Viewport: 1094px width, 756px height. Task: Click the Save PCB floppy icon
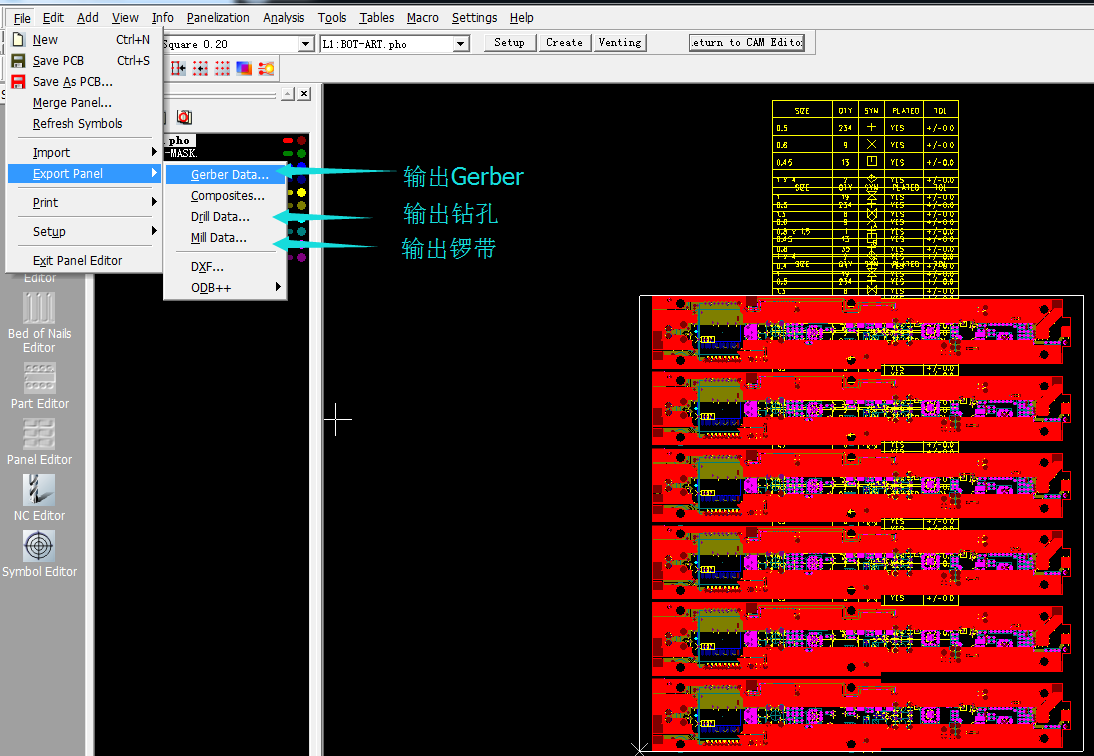click(x=19, y=61)
